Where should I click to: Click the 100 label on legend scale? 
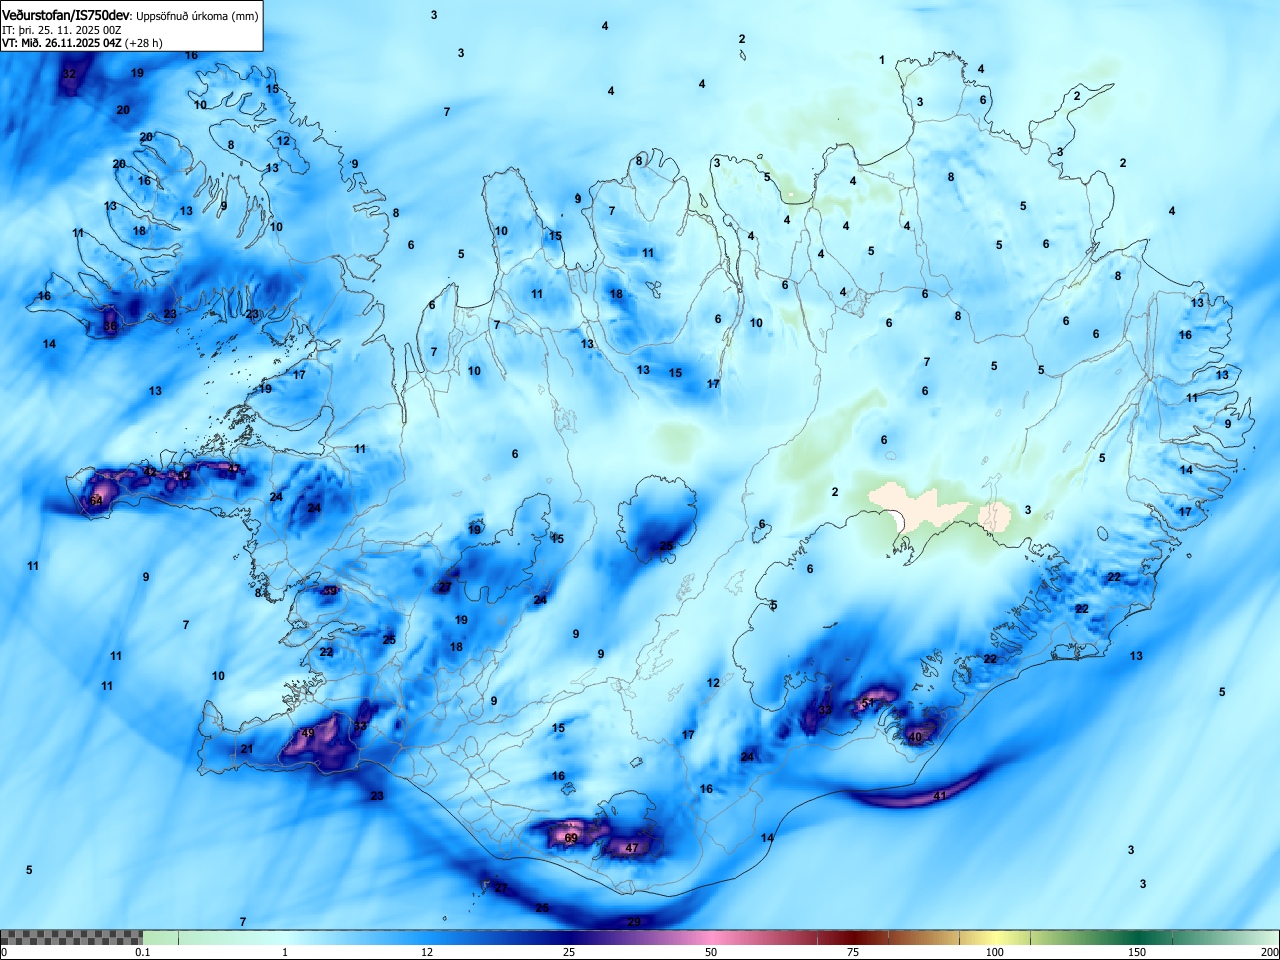(995, 952)
